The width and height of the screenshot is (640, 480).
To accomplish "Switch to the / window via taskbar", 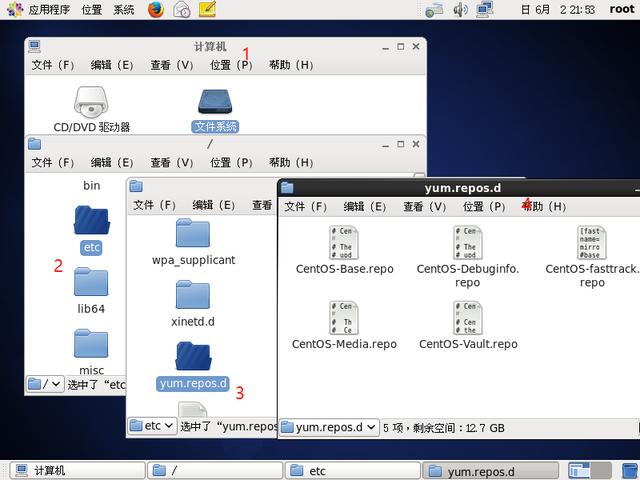I will click(215, 471).
